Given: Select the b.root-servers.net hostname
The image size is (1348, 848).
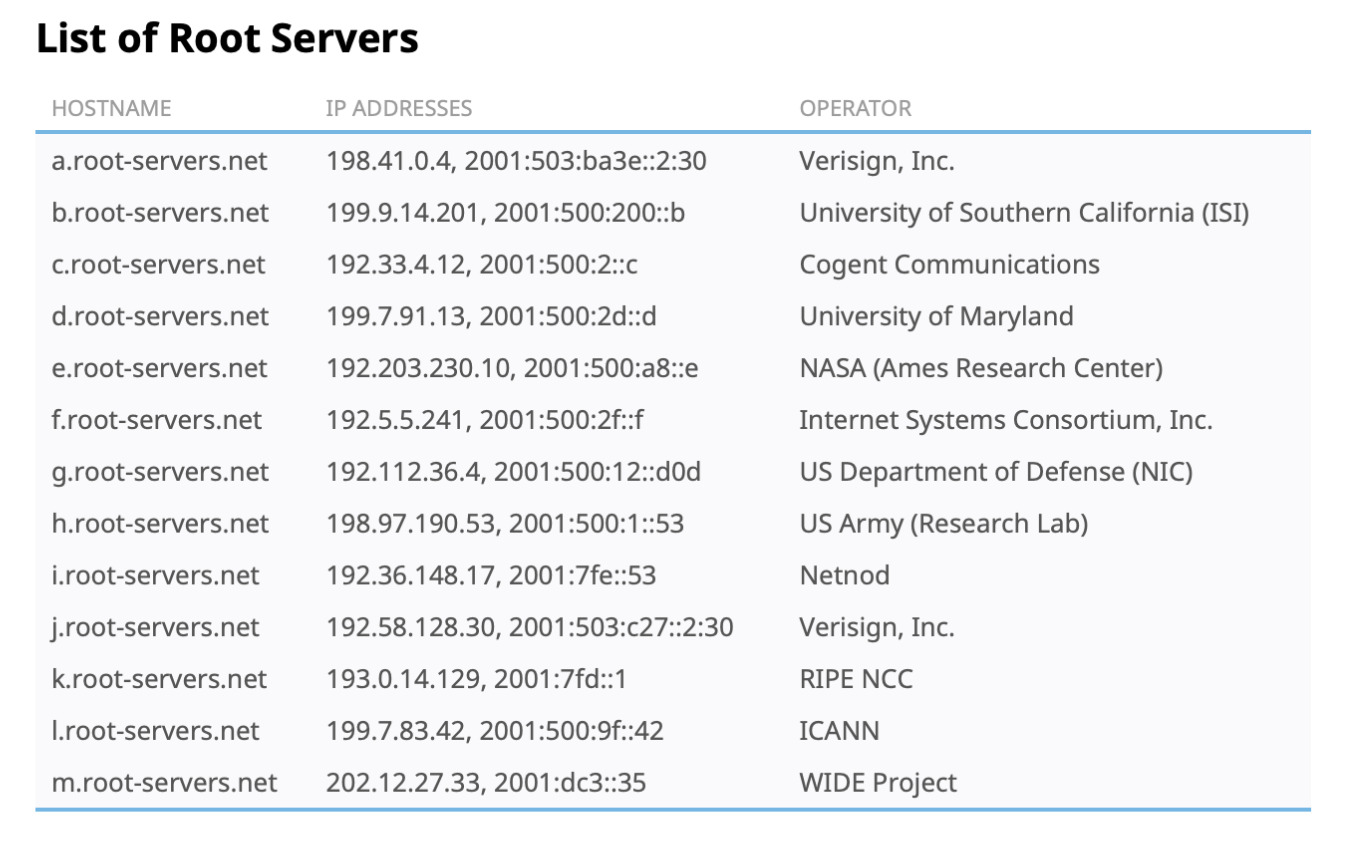Looking at the screenshot, I should (x=160, y=213).
